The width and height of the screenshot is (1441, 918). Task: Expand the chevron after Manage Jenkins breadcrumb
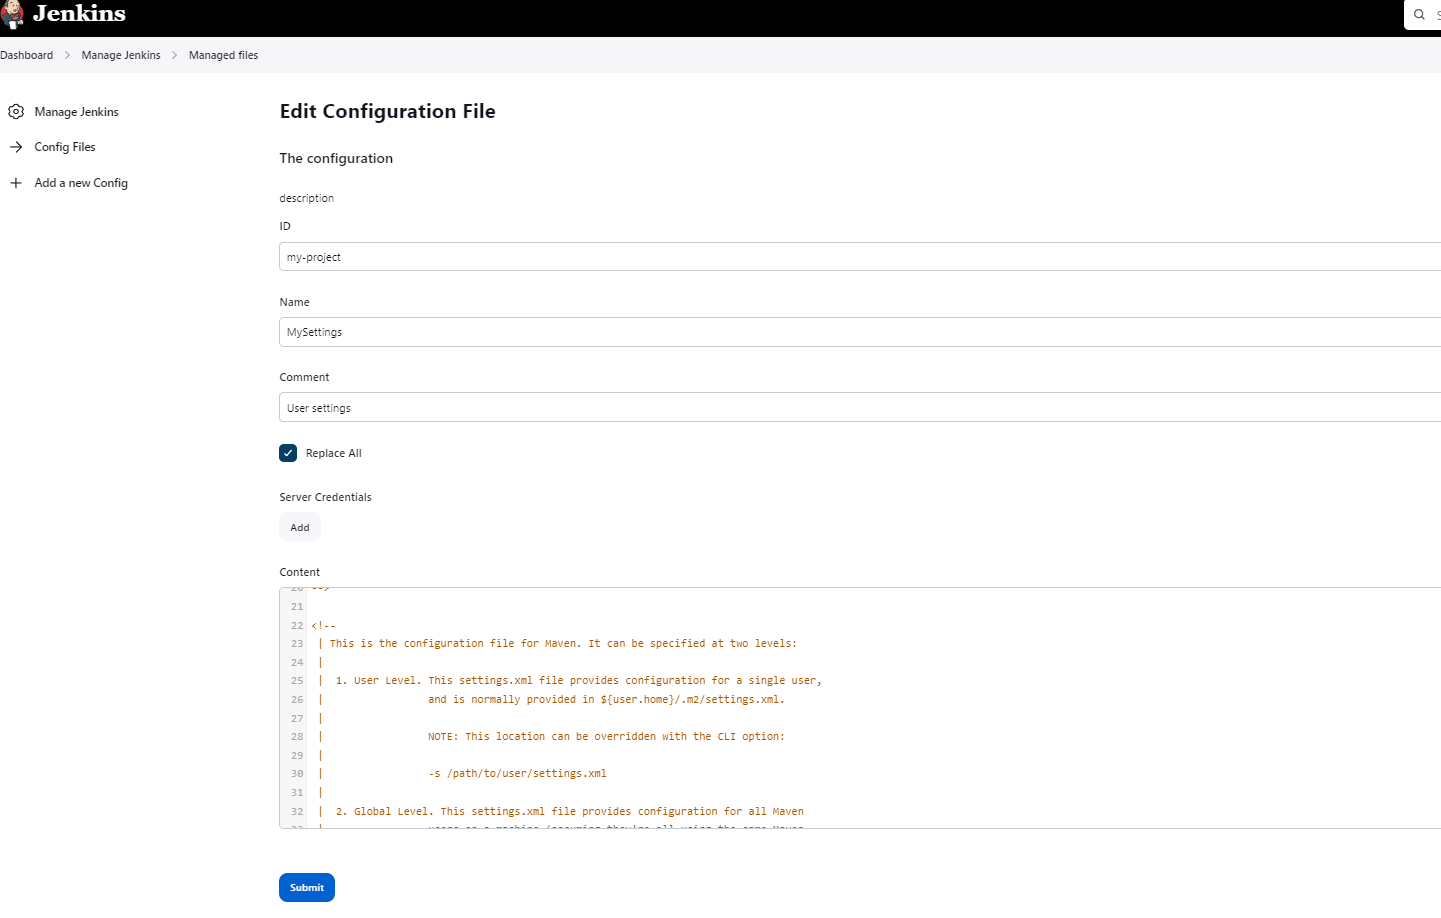(x=174, y=55)
